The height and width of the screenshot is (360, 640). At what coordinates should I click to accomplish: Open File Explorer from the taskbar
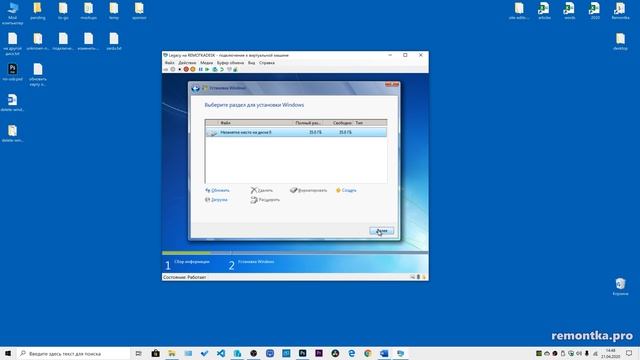click(x=172, y=353)
